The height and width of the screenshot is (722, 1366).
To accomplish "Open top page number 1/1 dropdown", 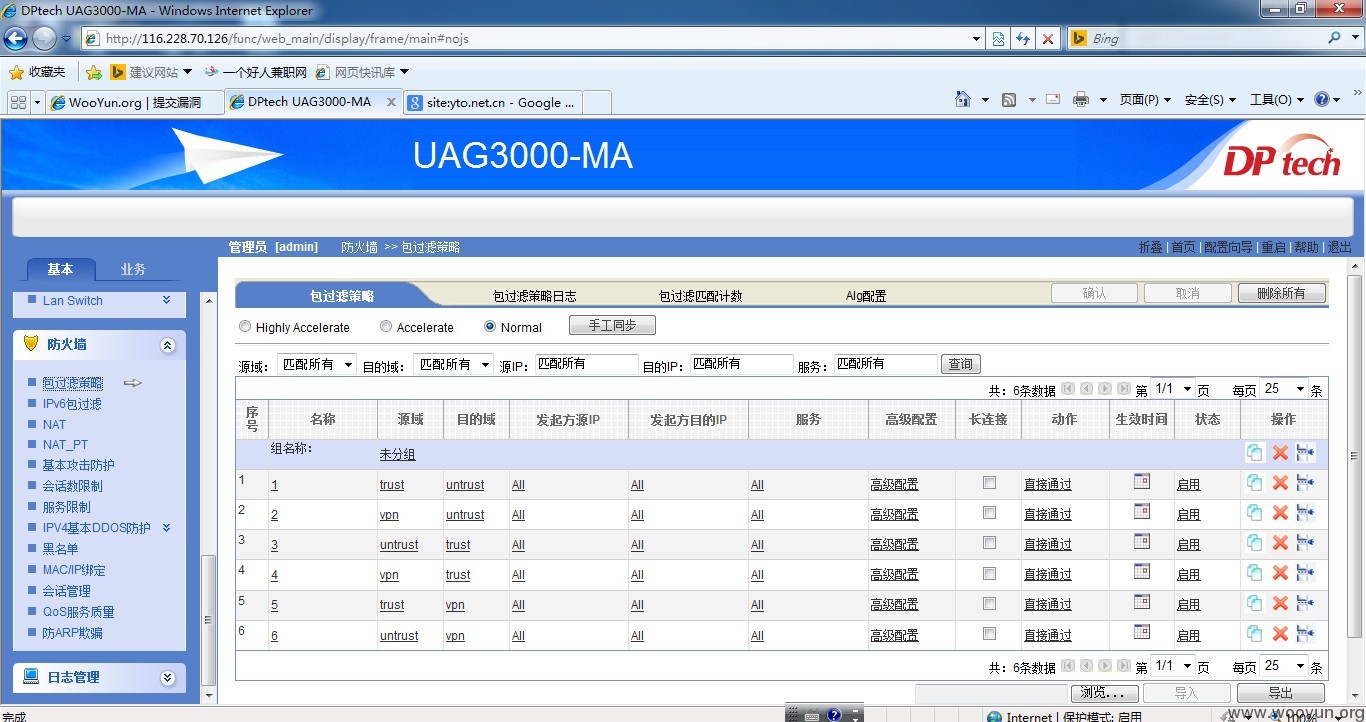I will 1173,389.
